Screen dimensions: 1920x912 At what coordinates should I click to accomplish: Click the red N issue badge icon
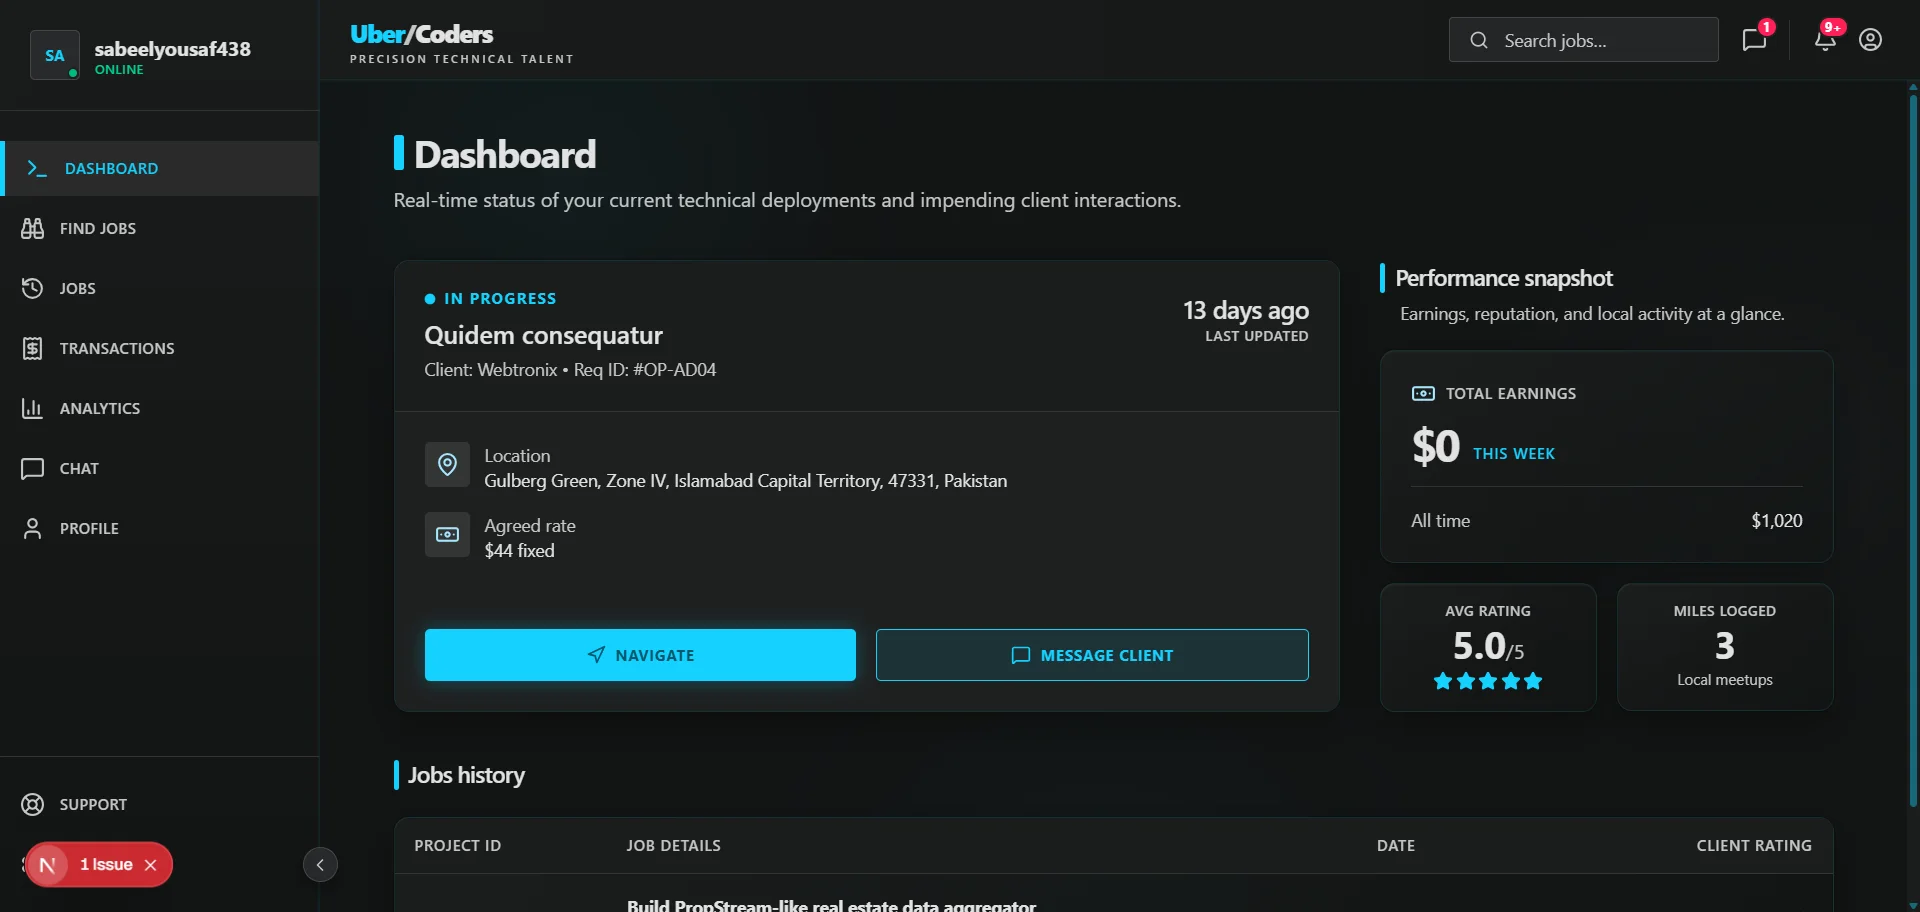tap(47, 865)
